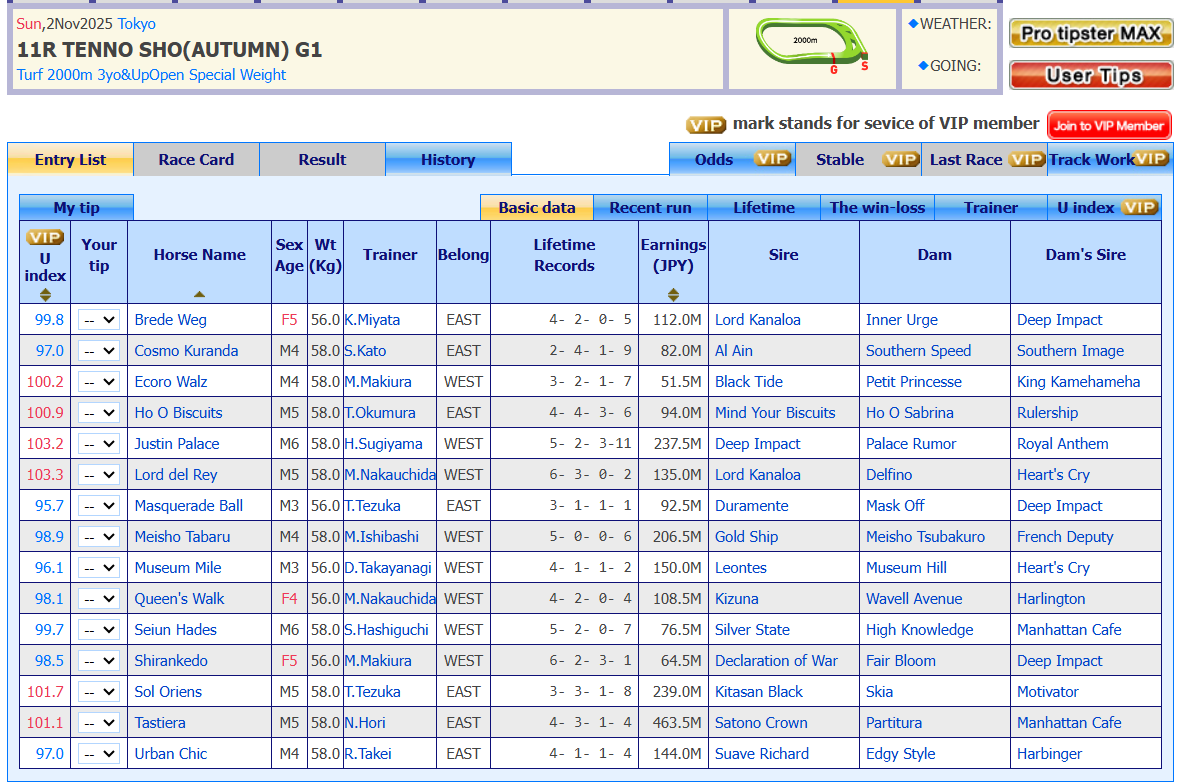Switch to Race Card tab
The width and height of the screenshot is (1181, 782).
pyautogui.click(x=197, y=160)
